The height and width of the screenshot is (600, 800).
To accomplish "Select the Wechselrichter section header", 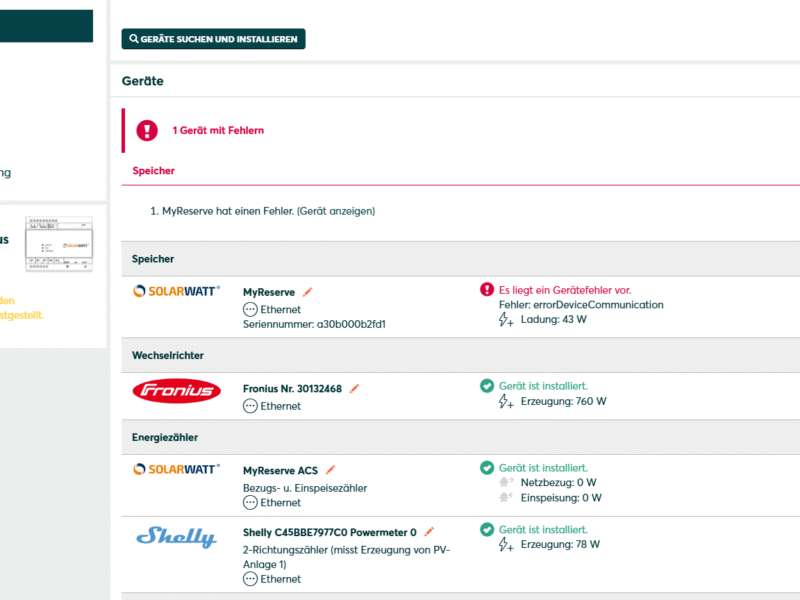I will tap(168, 355).
